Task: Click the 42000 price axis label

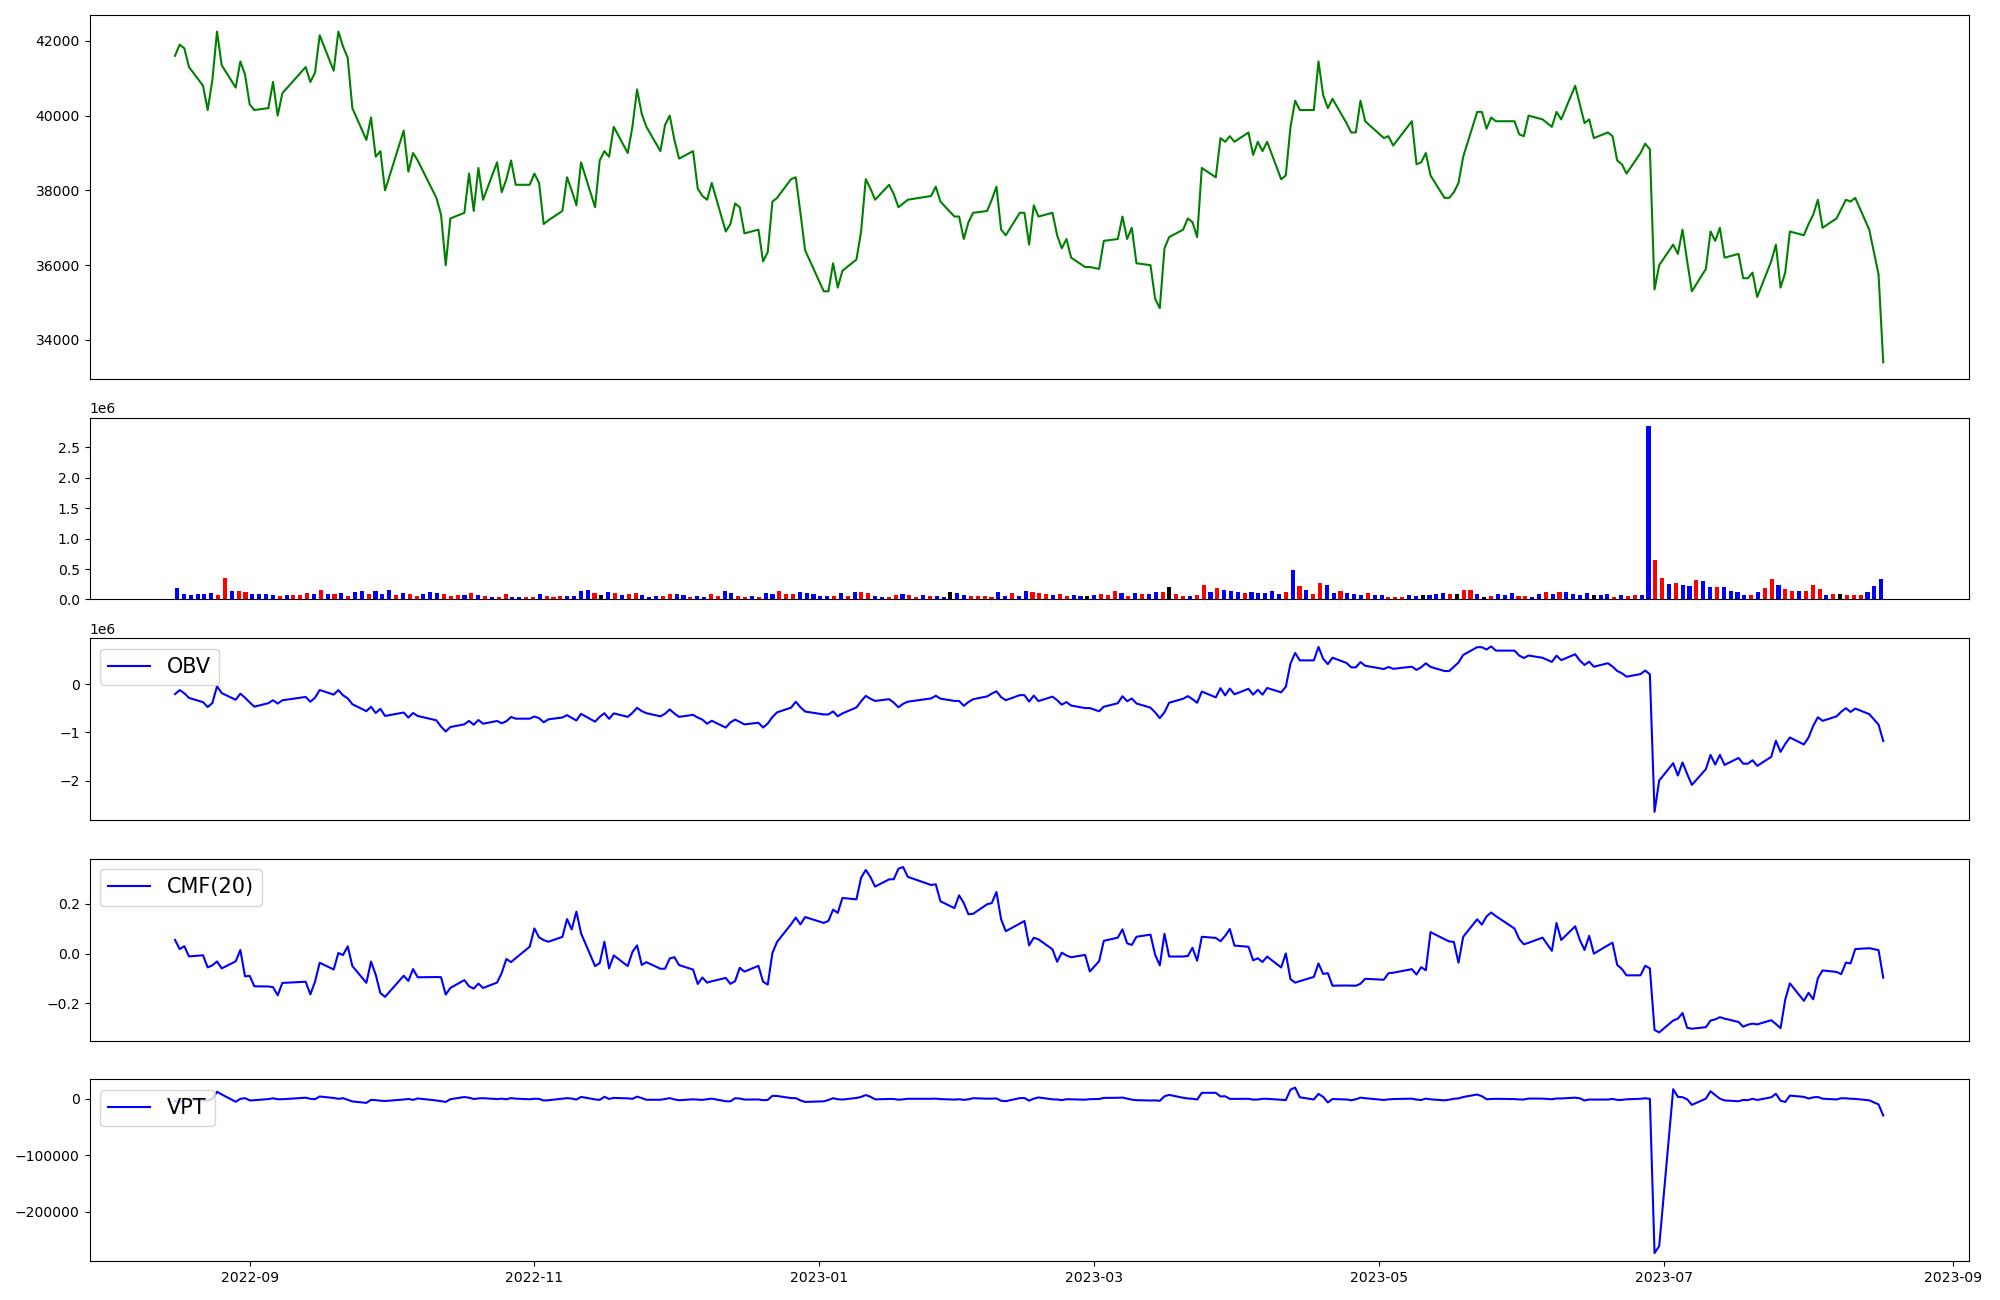Action: coord(57,42)
